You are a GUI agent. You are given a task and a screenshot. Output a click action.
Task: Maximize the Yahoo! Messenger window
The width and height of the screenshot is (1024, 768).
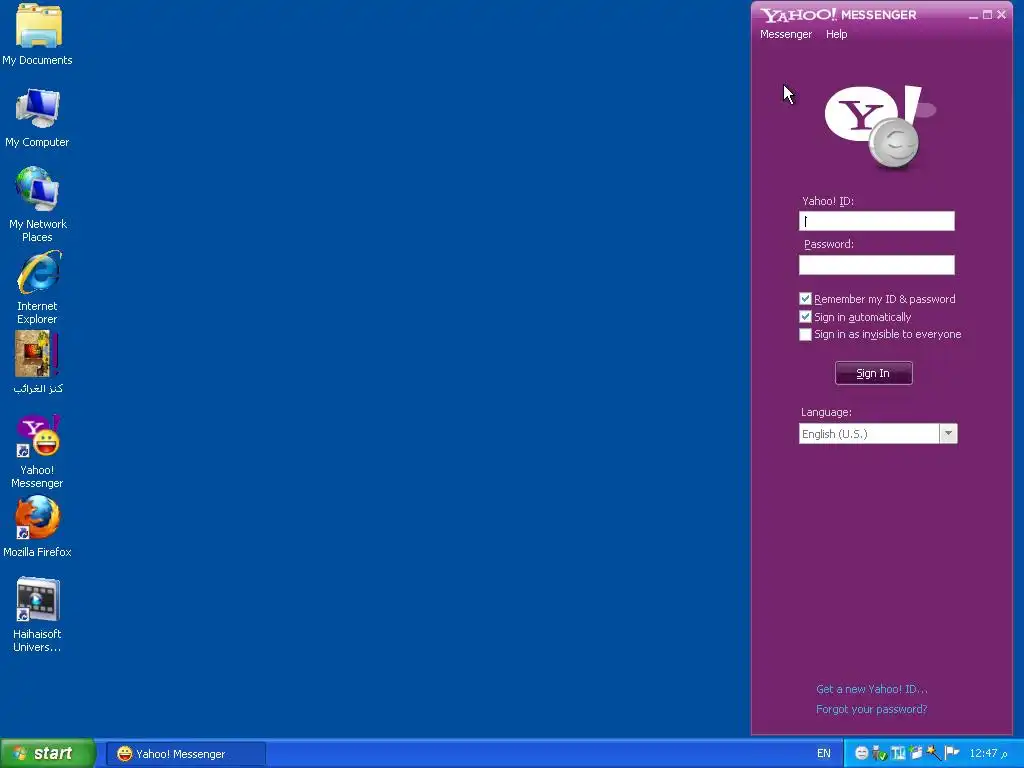coord(987,15)
